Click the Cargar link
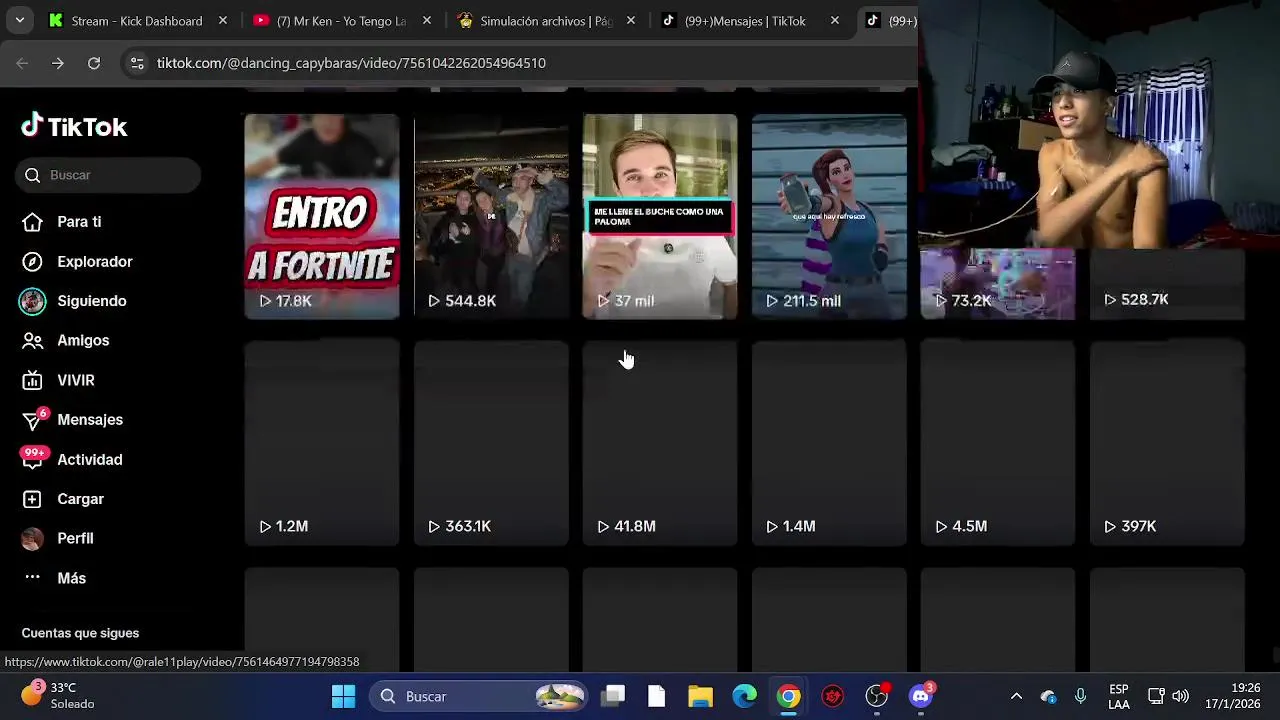 point(80,499)
